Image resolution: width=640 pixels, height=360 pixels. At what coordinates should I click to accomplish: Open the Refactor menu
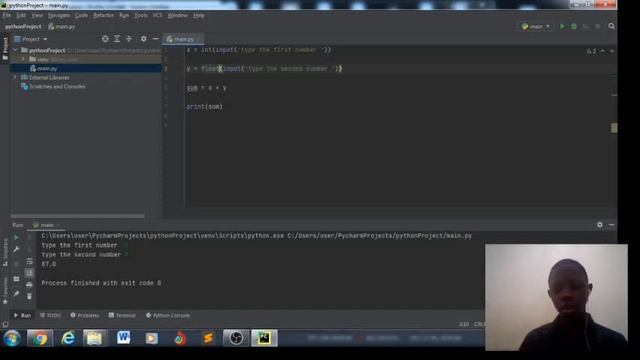coord(103,15)
